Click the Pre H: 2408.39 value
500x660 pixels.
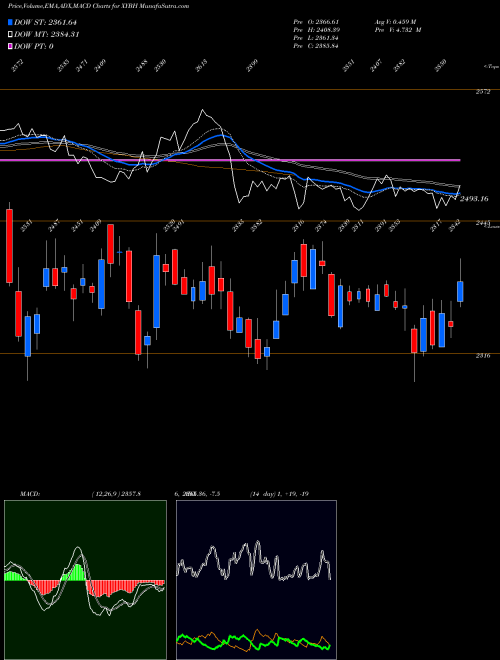317,30
